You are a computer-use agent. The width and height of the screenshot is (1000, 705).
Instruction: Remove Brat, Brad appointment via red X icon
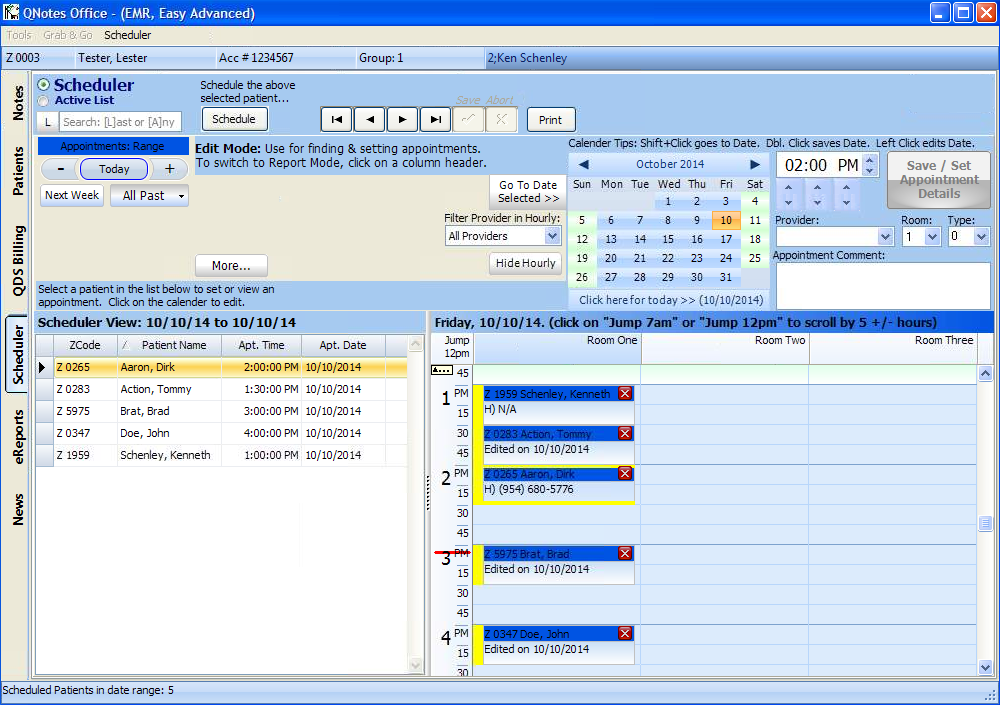click(626, 553)
